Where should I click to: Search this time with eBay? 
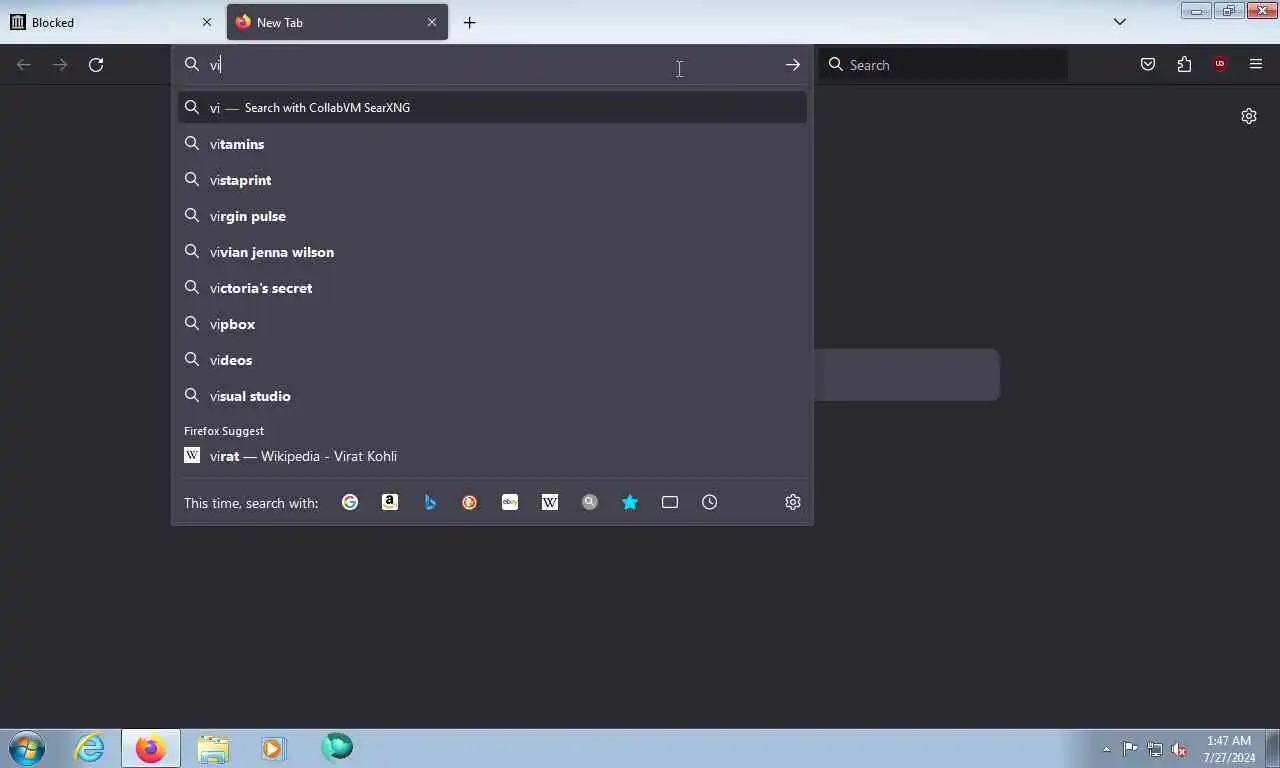click(x=510, y=502)
